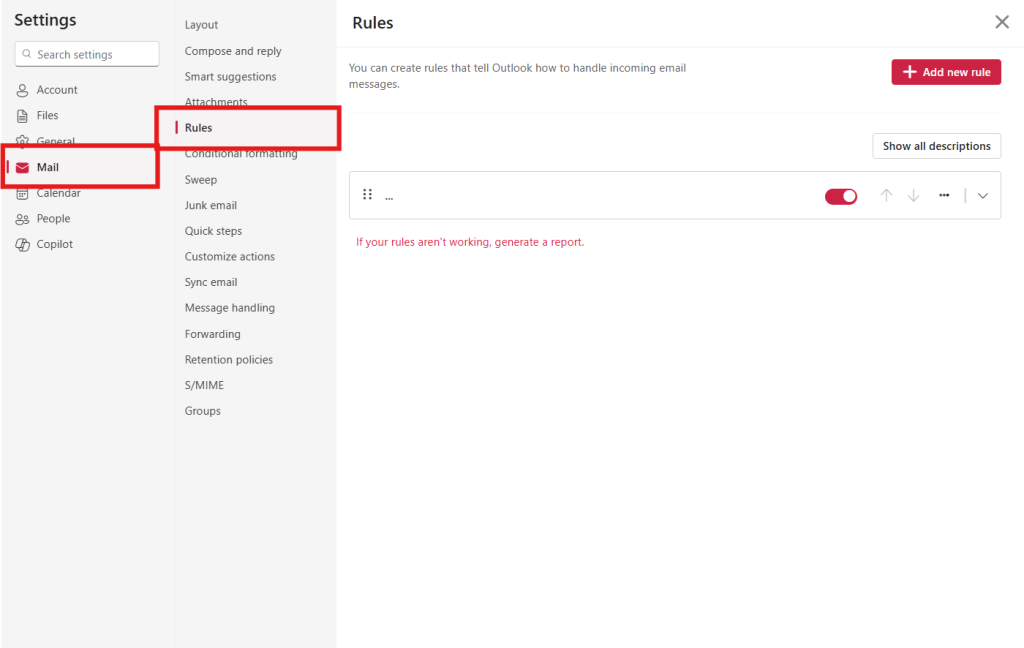Click the Add new rule button
1024x648 pixels.
click(x=946, y=72)
